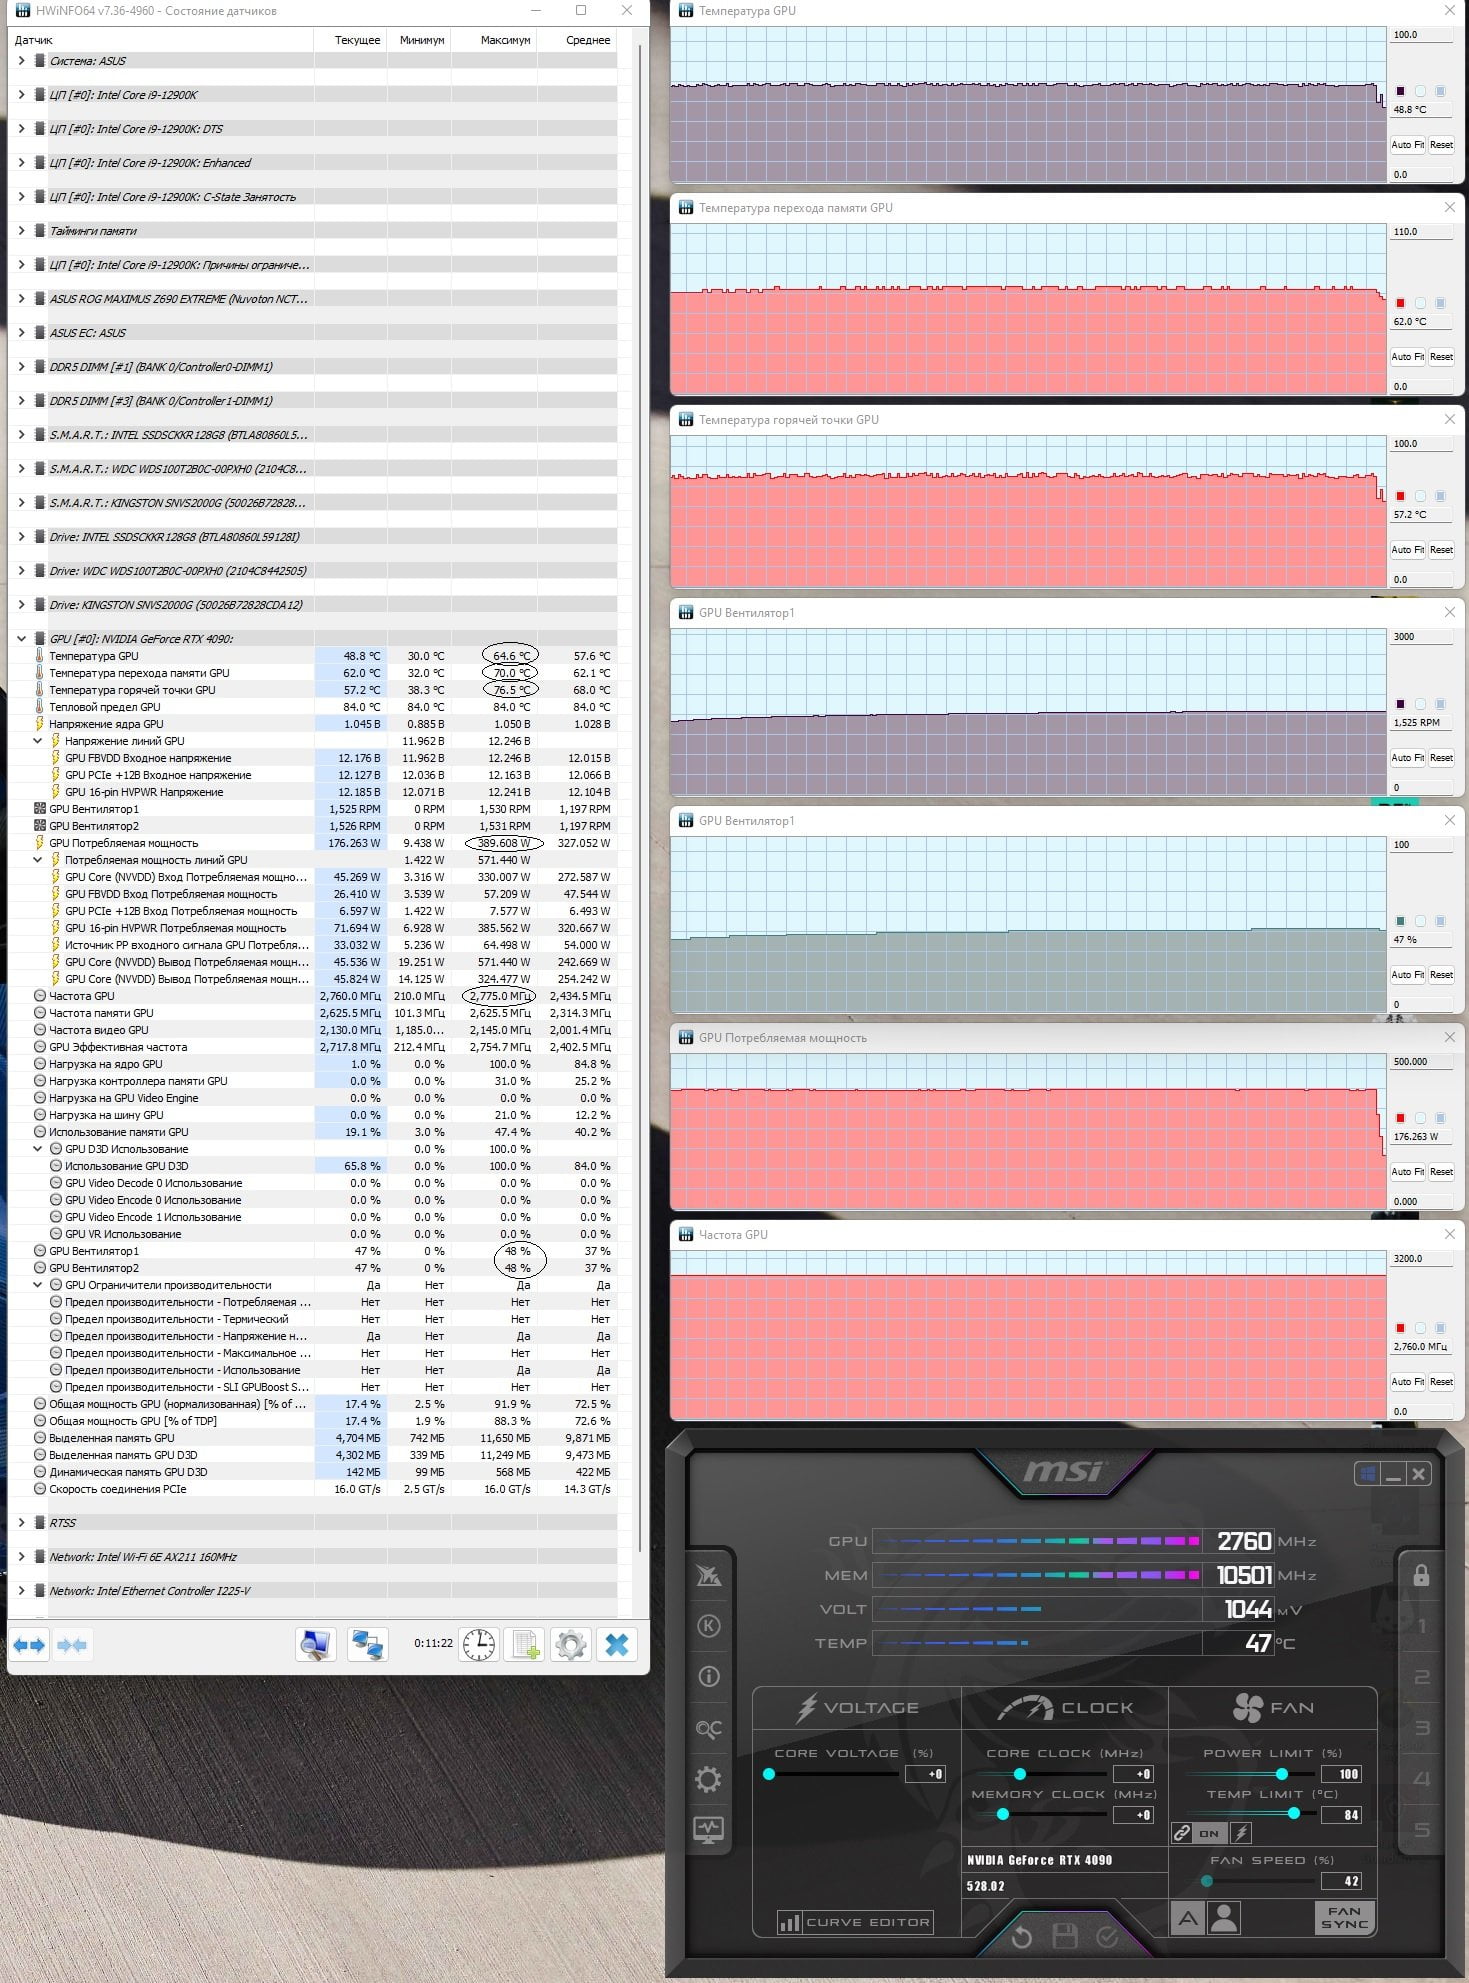Toggle the FAN SYNC button
Screen dimensions: 1469x1983
pyautogui.click(x=1344, y=1918)
